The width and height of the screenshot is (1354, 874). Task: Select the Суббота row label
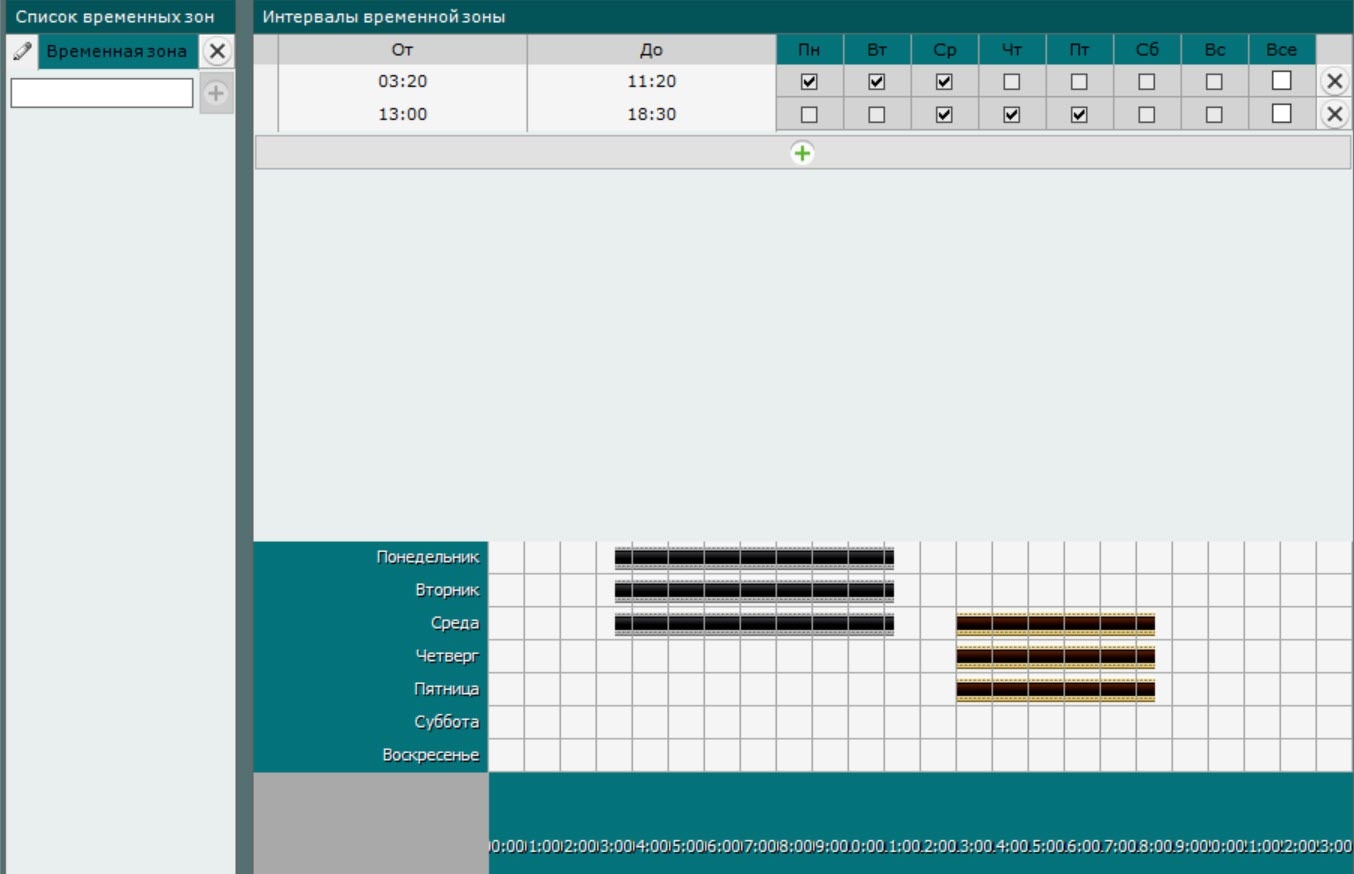[446, 722]
